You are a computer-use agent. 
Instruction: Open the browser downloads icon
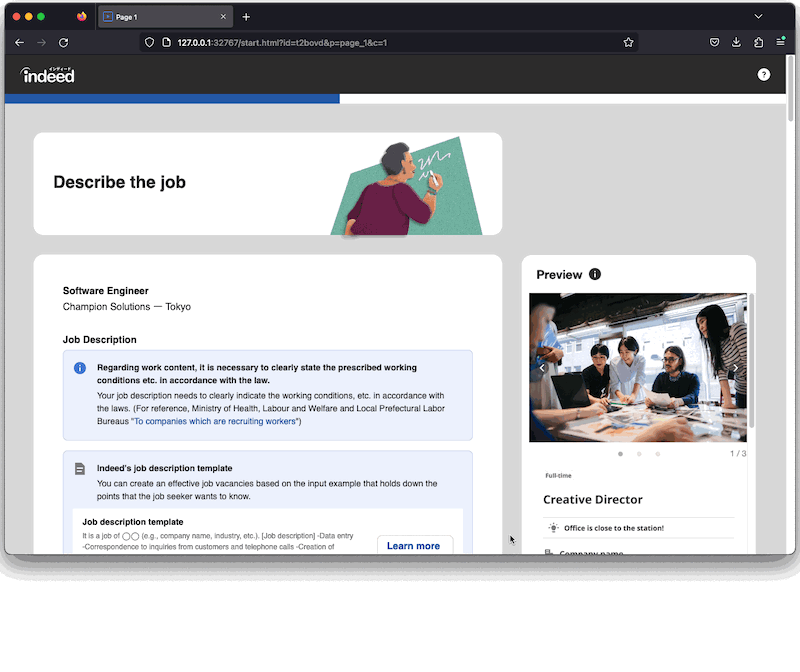736,42
